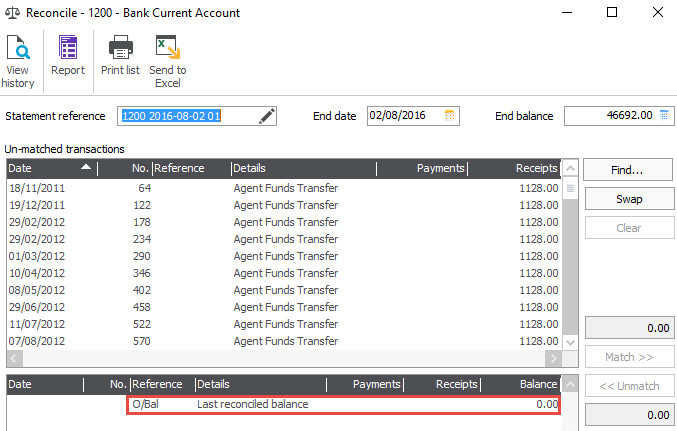The image size is (677, 431).
Task: Select transaction number 178
Action: (283, 222)
